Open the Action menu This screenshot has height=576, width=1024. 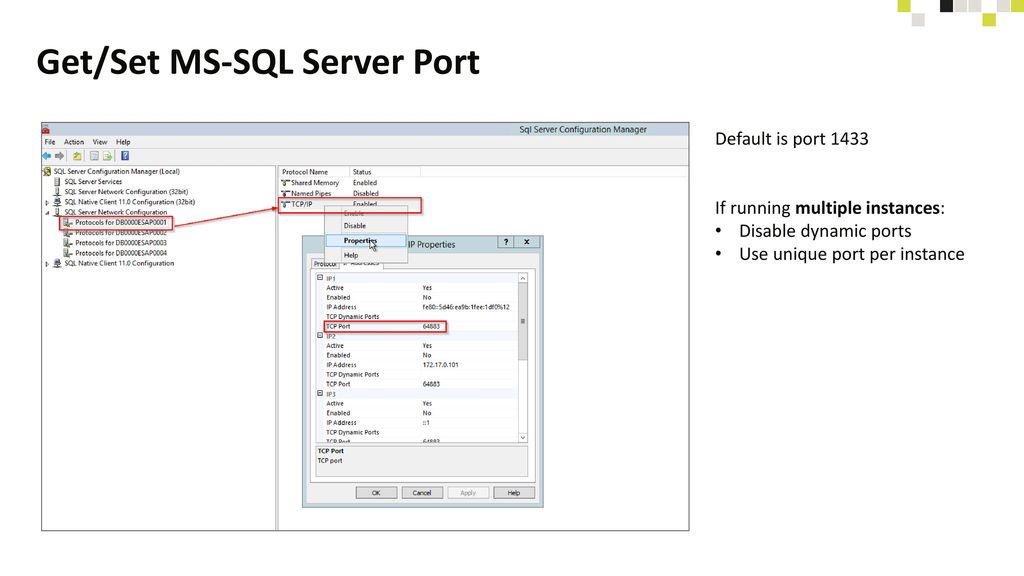(x=74, y=142)
